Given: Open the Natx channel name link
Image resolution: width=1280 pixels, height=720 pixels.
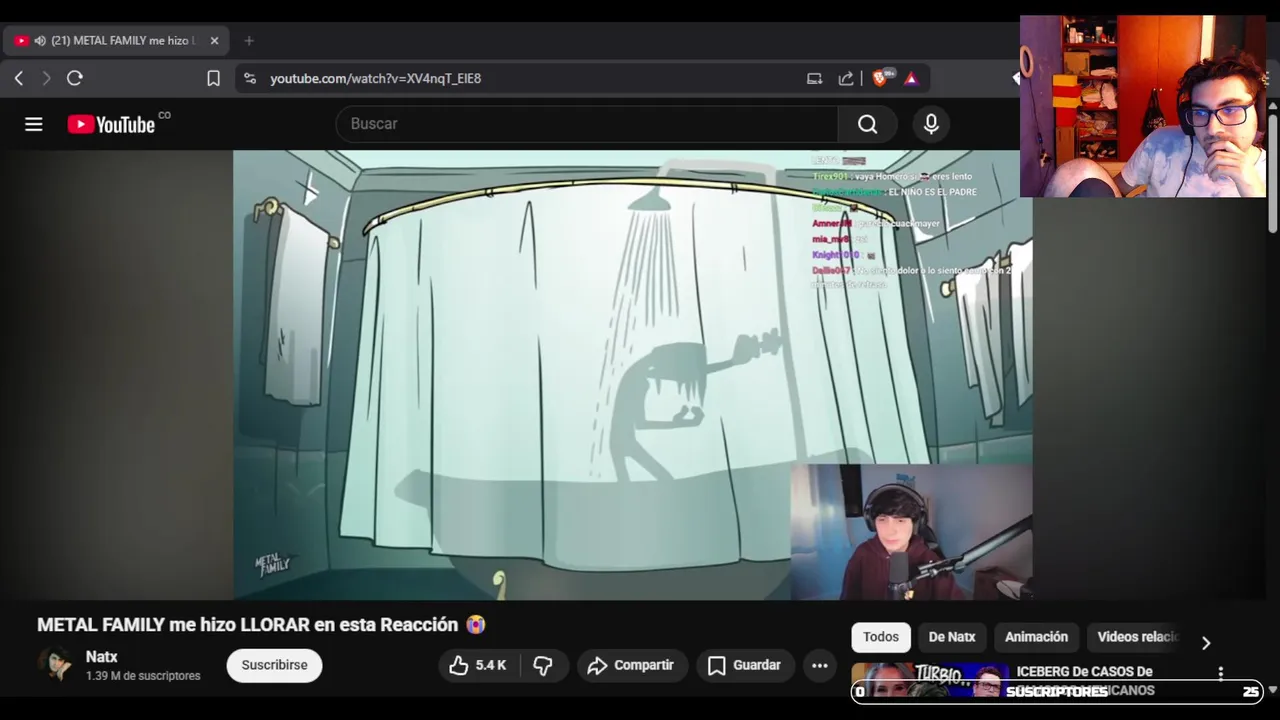Looking at the screenshot, I should point(102,657).
